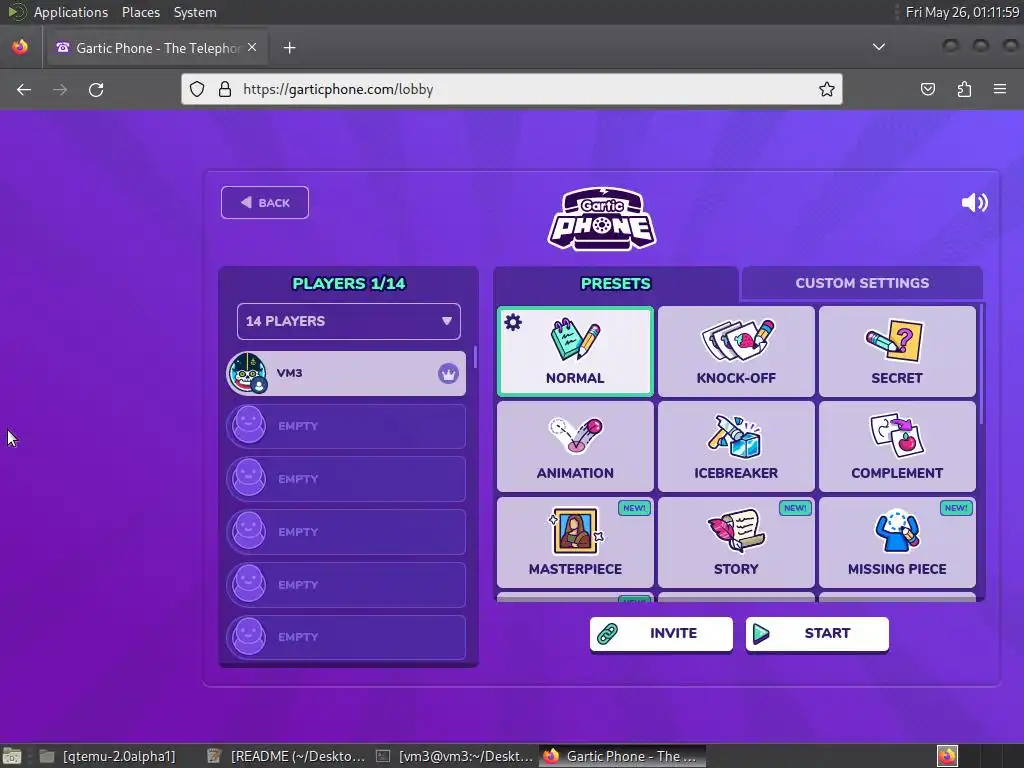Switch to the Custom Settings tab

click(862, 283)
